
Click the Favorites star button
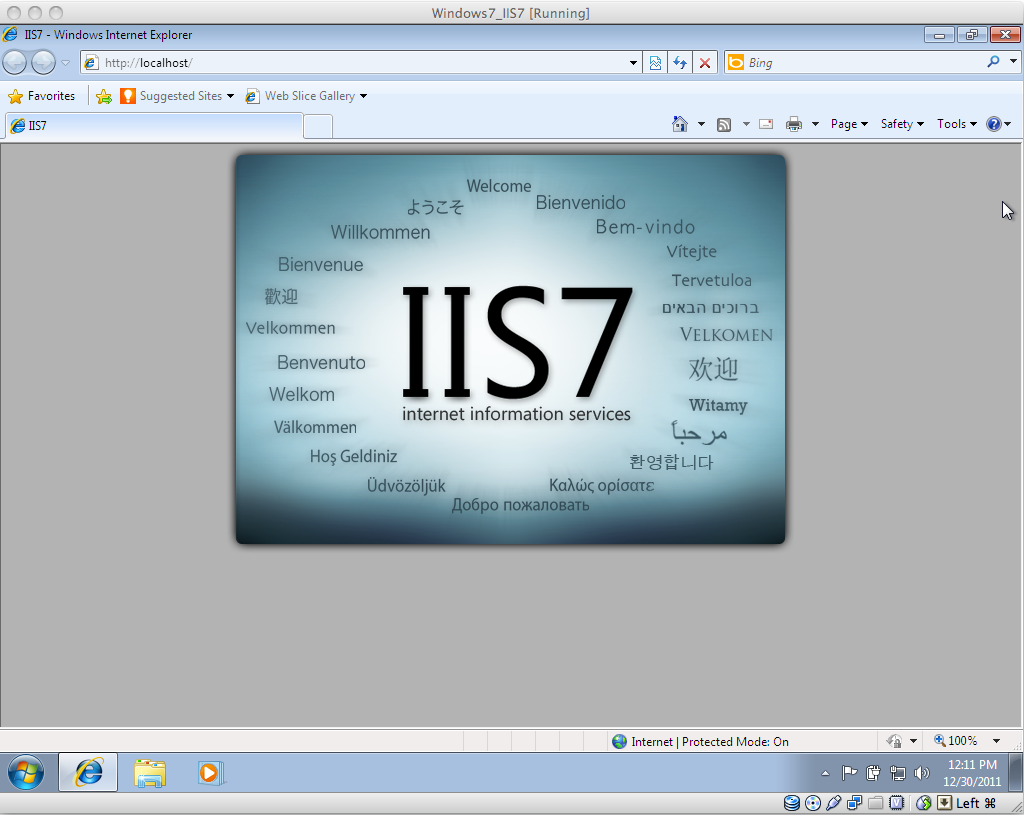coord(43,96)
